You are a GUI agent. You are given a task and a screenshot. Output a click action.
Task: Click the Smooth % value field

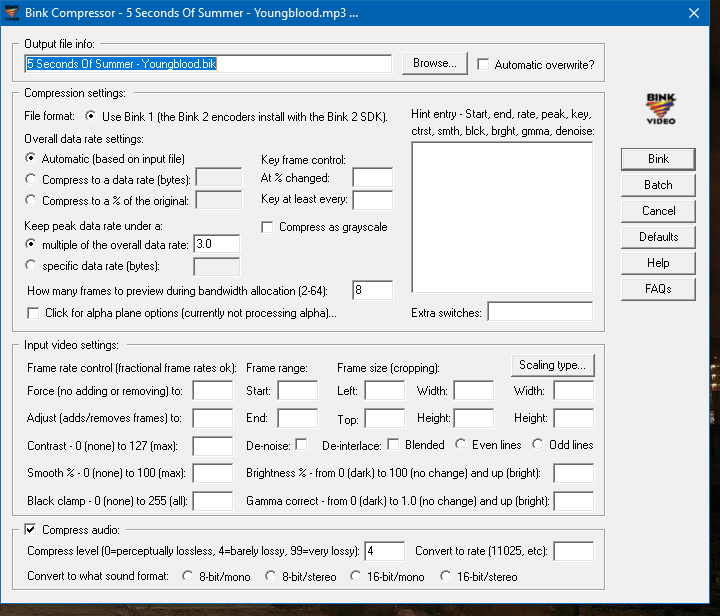point(213,473)
